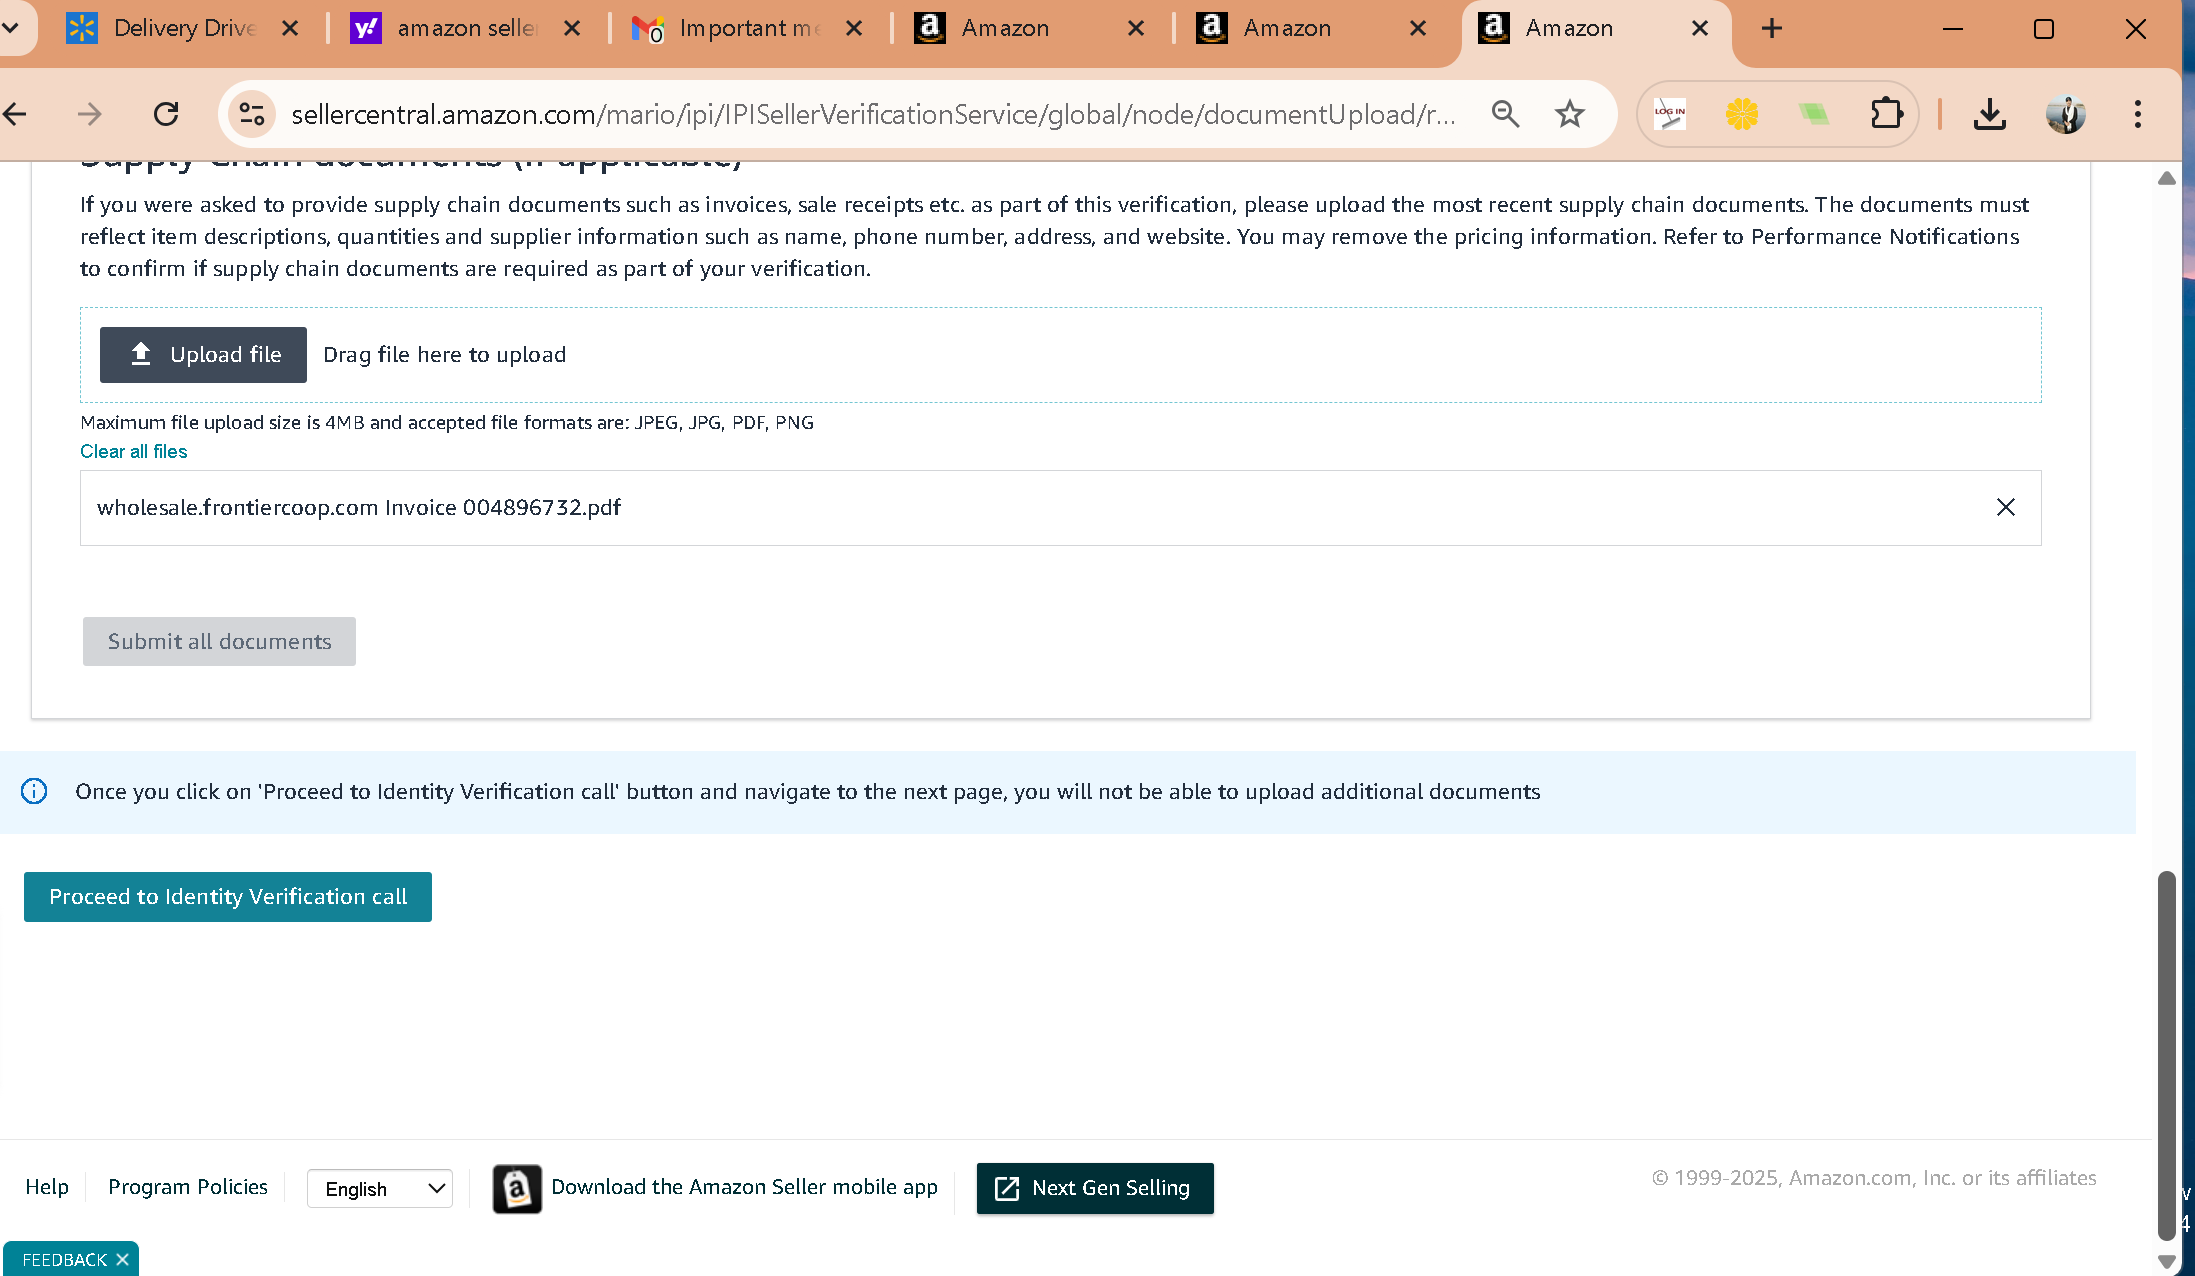Go forward to next page
The height and width of the screenshot is (1276, 2195).
coord(90,114)
